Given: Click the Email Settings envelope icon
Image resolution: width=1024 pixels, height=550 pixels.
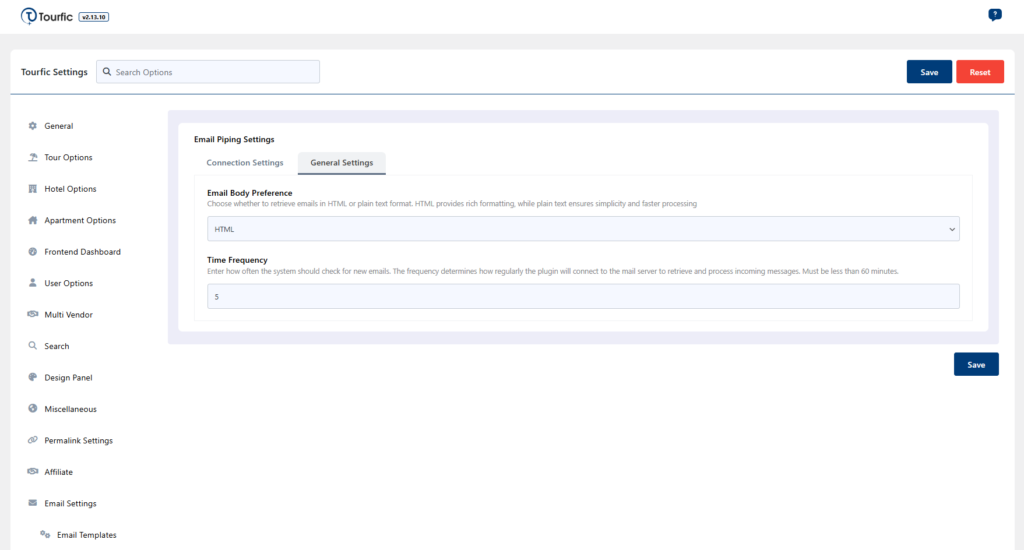Looking at the screenshot, I should (33, 502).
